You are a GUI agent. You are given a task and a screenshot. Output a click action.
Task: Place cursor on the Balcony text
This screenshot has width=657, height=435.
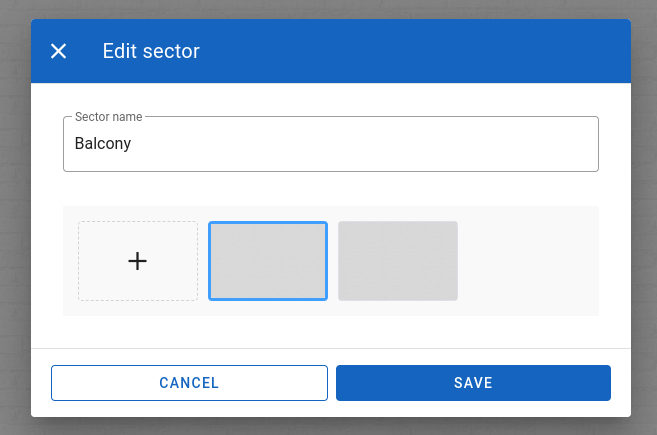(103, 143)
